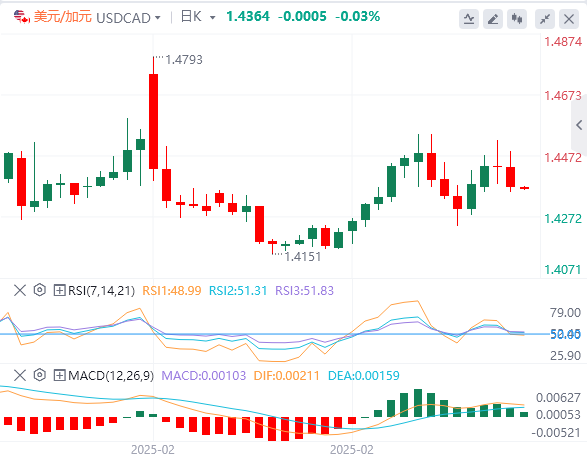
Task: Click the MACD(12,26,9) label
Action: coord(111,375)
